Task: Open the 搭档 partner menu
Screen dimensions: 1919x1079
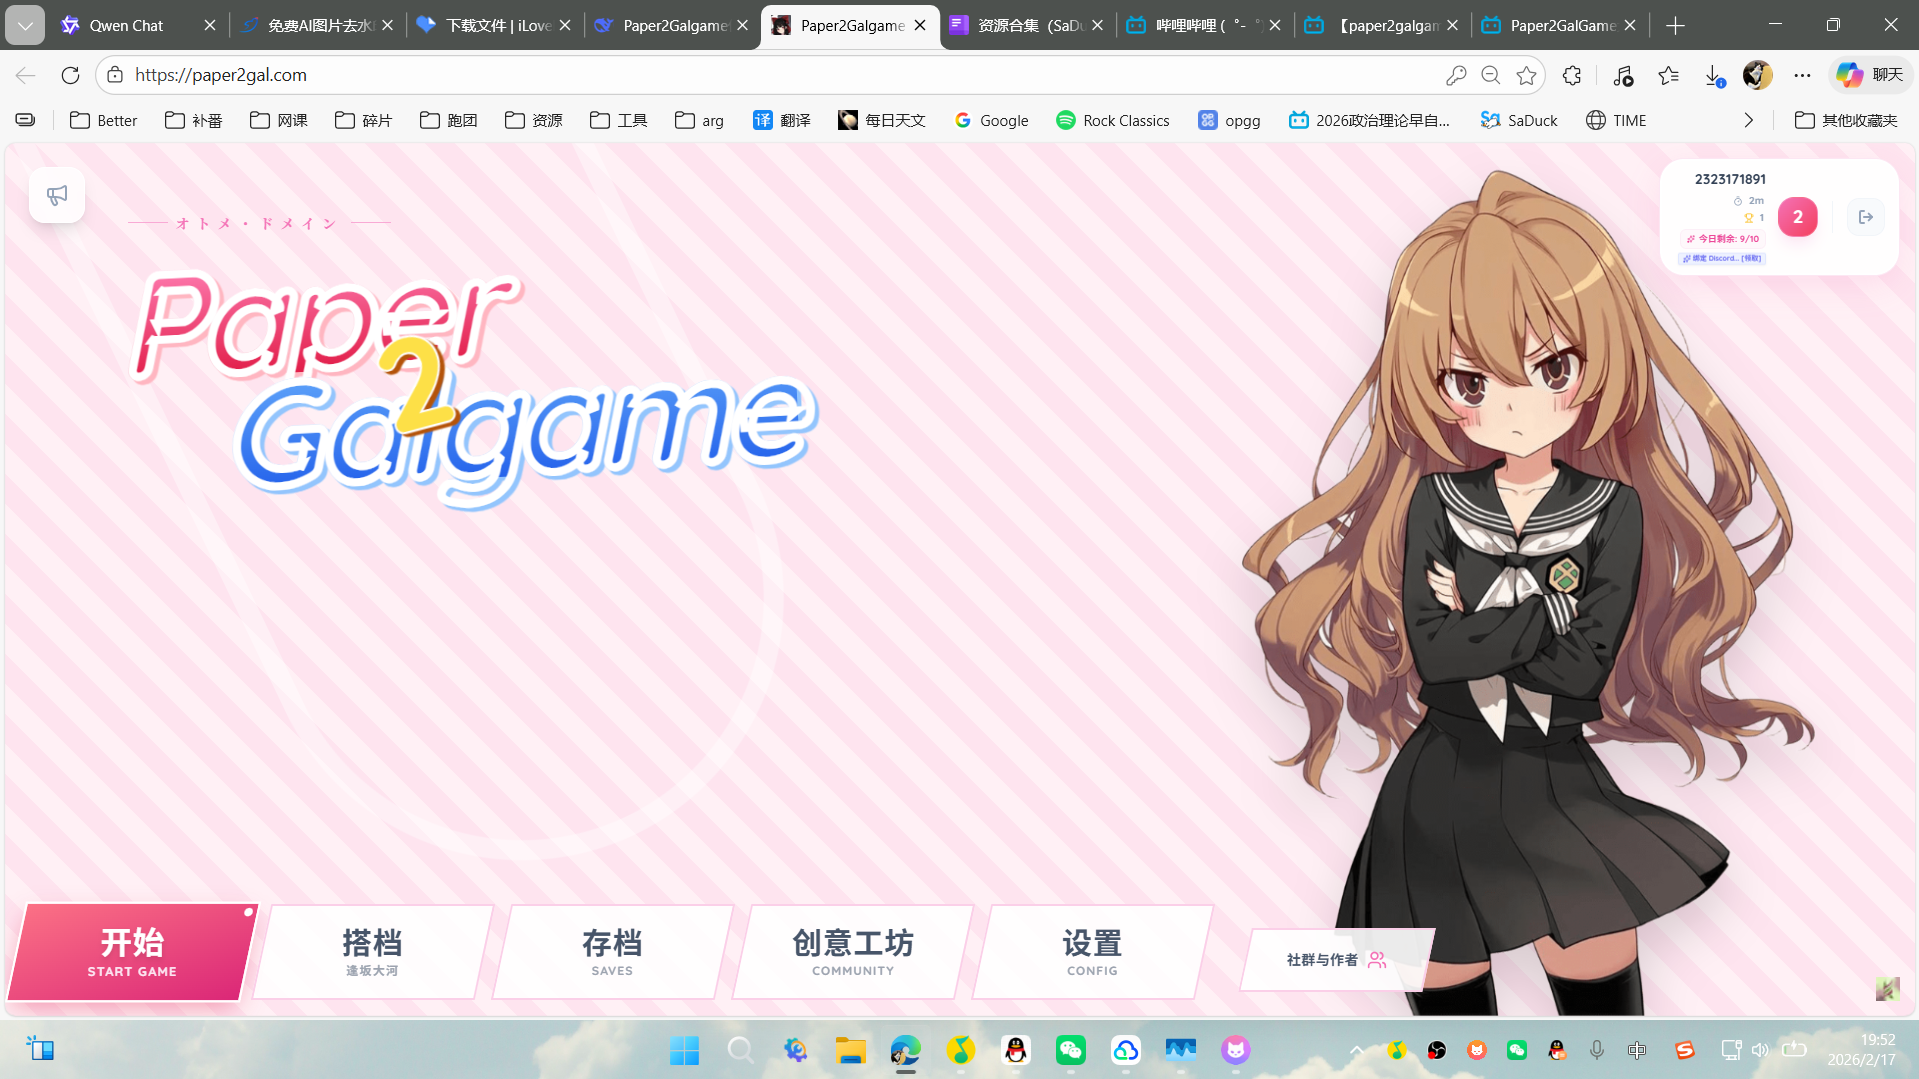Action: pos(372,952)
